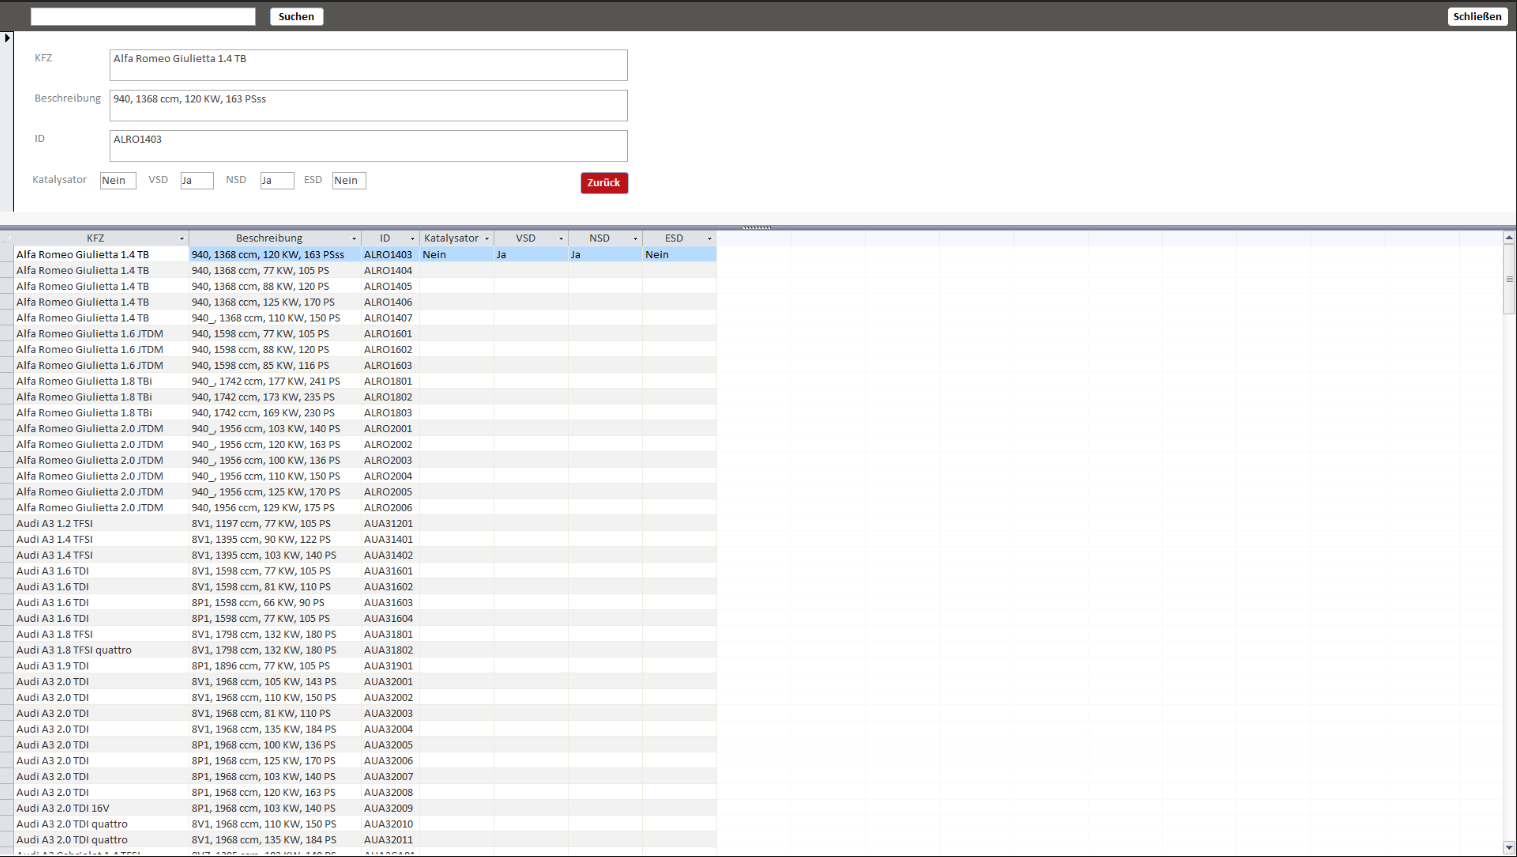Image resolution: width=1517 pixels, height=857 pixels.
Task: Click description '940_, 1742 ccm, 177 KW, 241 PS'
Action: coord(275,381)
